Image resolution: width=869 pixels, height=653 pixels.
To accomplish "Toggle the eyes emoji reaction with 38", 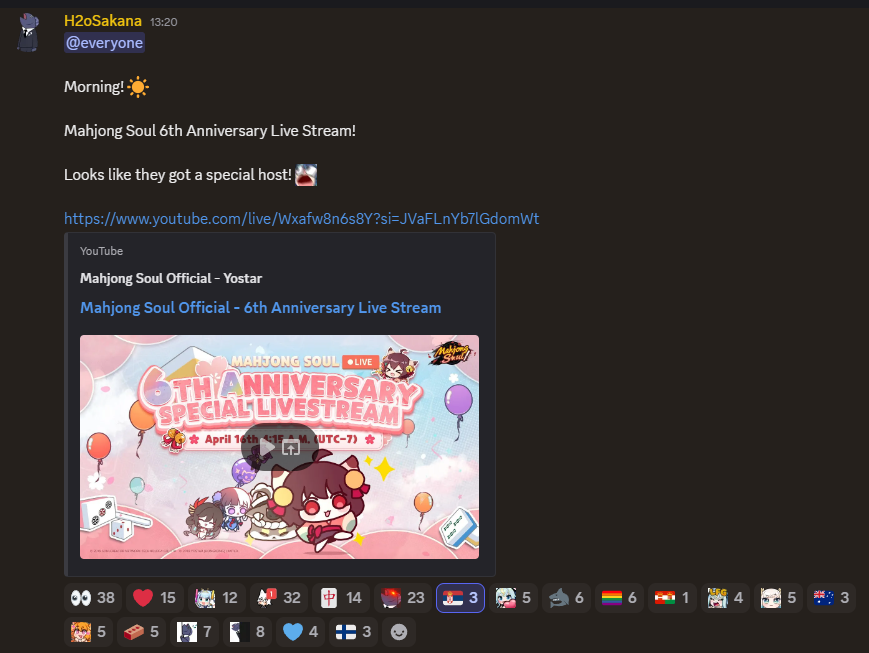I will point(93,598).
